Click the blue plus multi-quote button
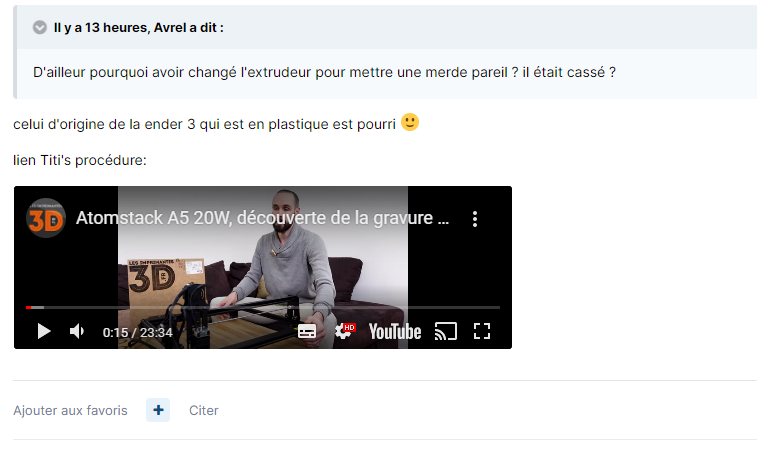757x450 pixels. coord(158,410)
